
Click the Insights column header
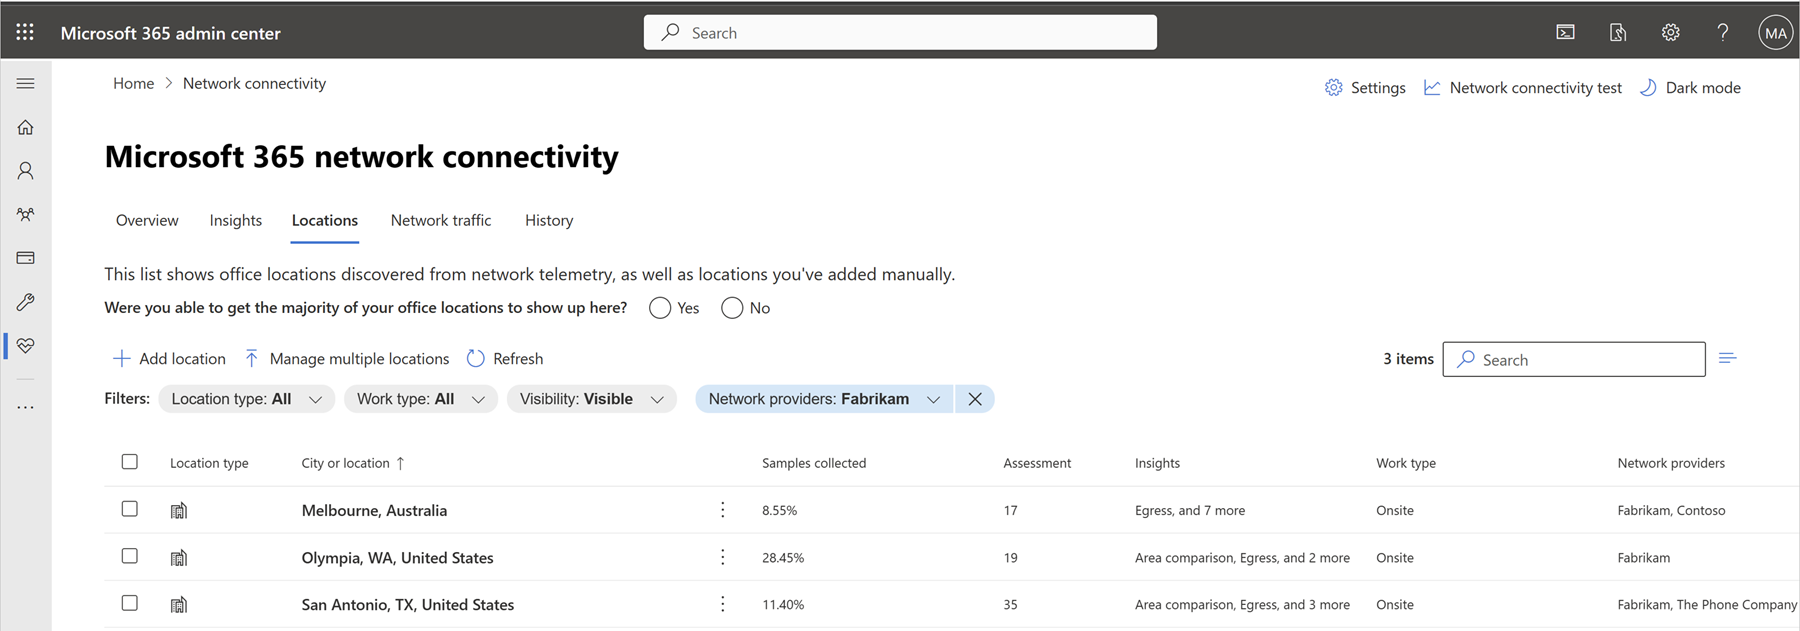1157,463
